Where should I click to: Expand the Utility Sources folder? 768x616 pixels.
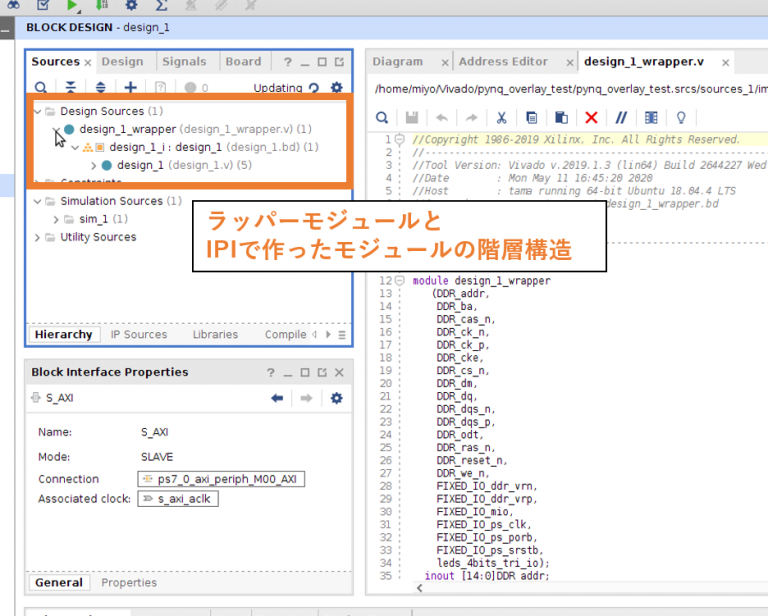[38, 237]
